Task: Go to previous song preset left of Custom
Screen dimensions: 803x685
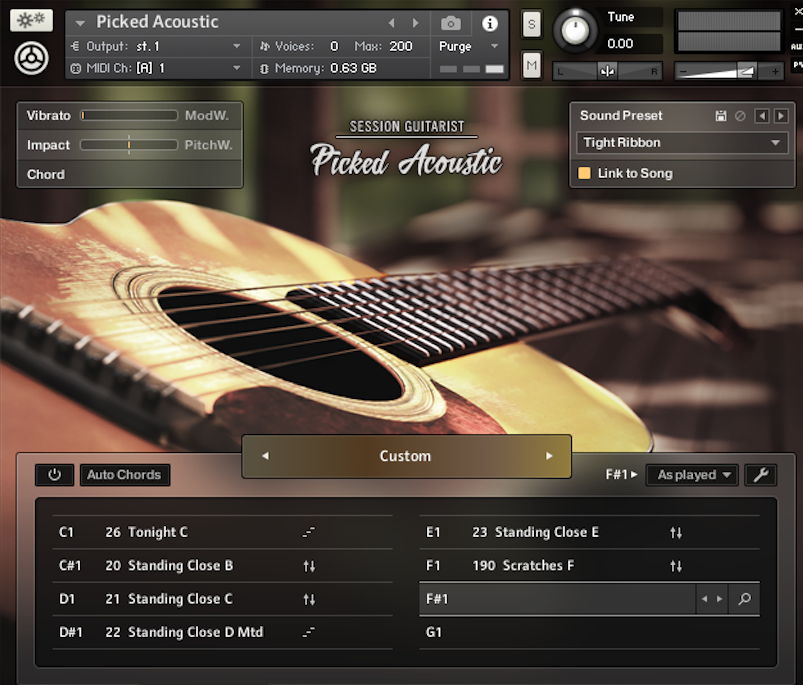Action: coord(265,456)
